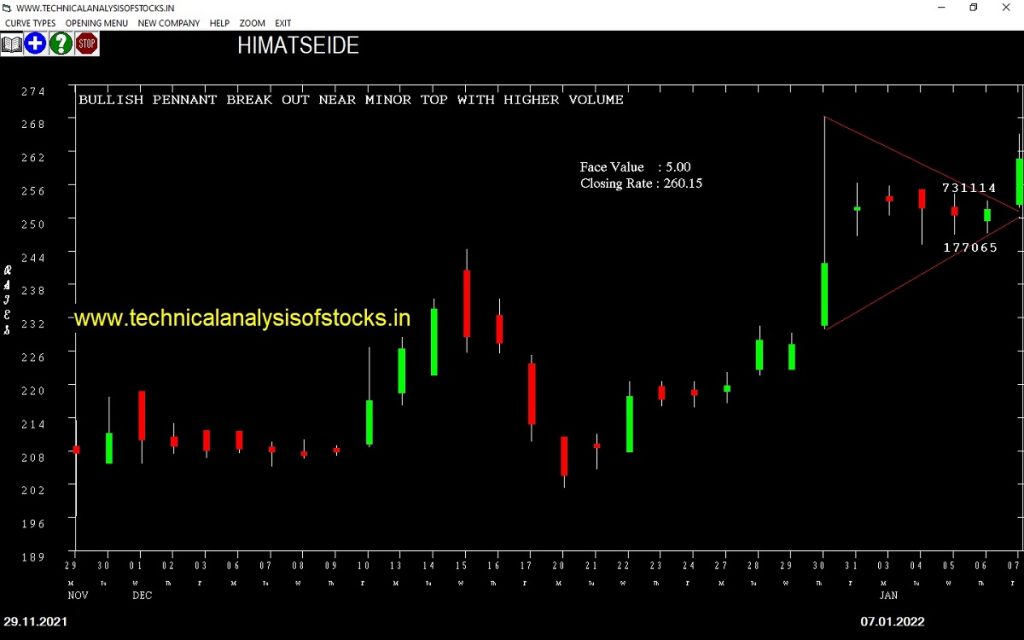The width and height of the screenshot is (1024, 640).
Task: Minimize the stock chart window
Action: pos(940,7)
